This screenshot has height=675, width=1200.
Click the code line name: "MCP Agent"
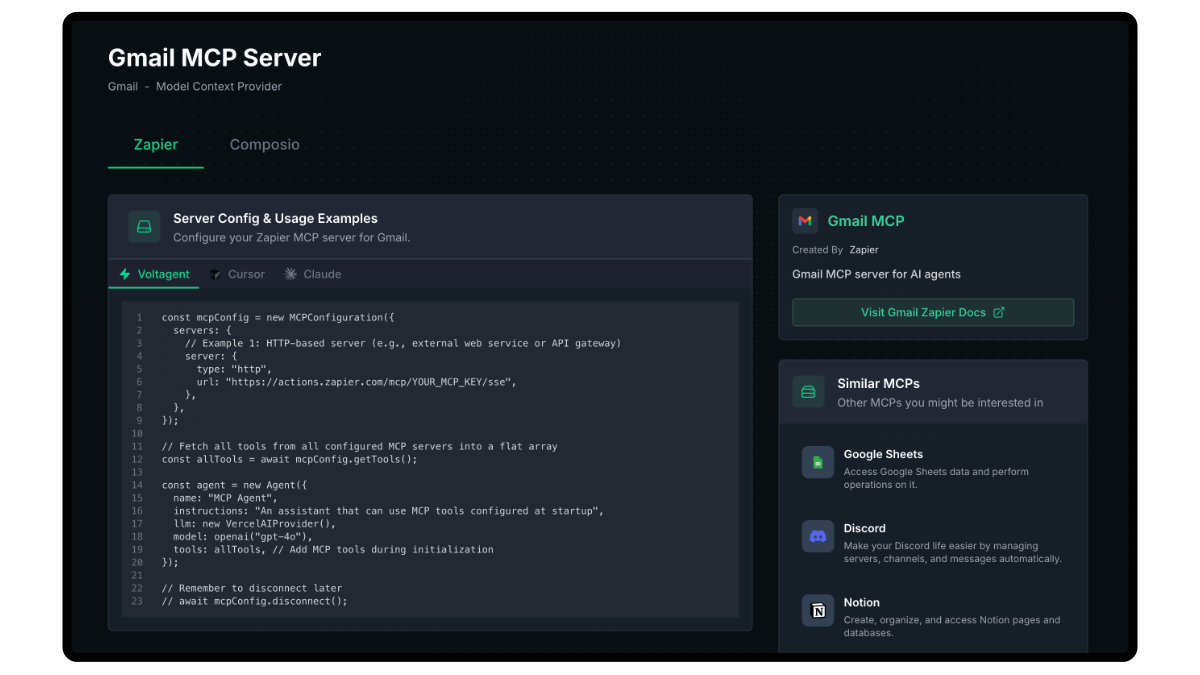tap(225, 498)
